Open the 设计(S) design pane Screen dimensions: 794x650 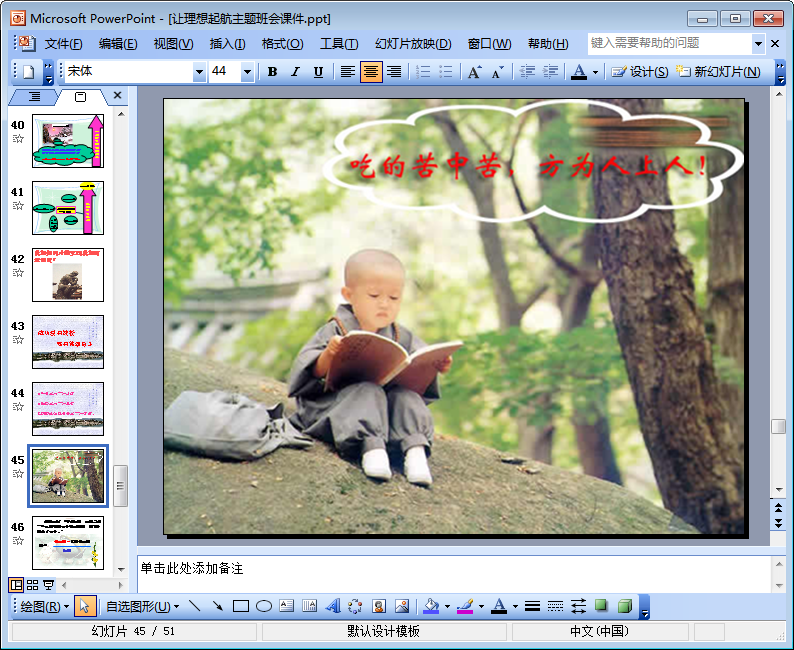point(640,72)
